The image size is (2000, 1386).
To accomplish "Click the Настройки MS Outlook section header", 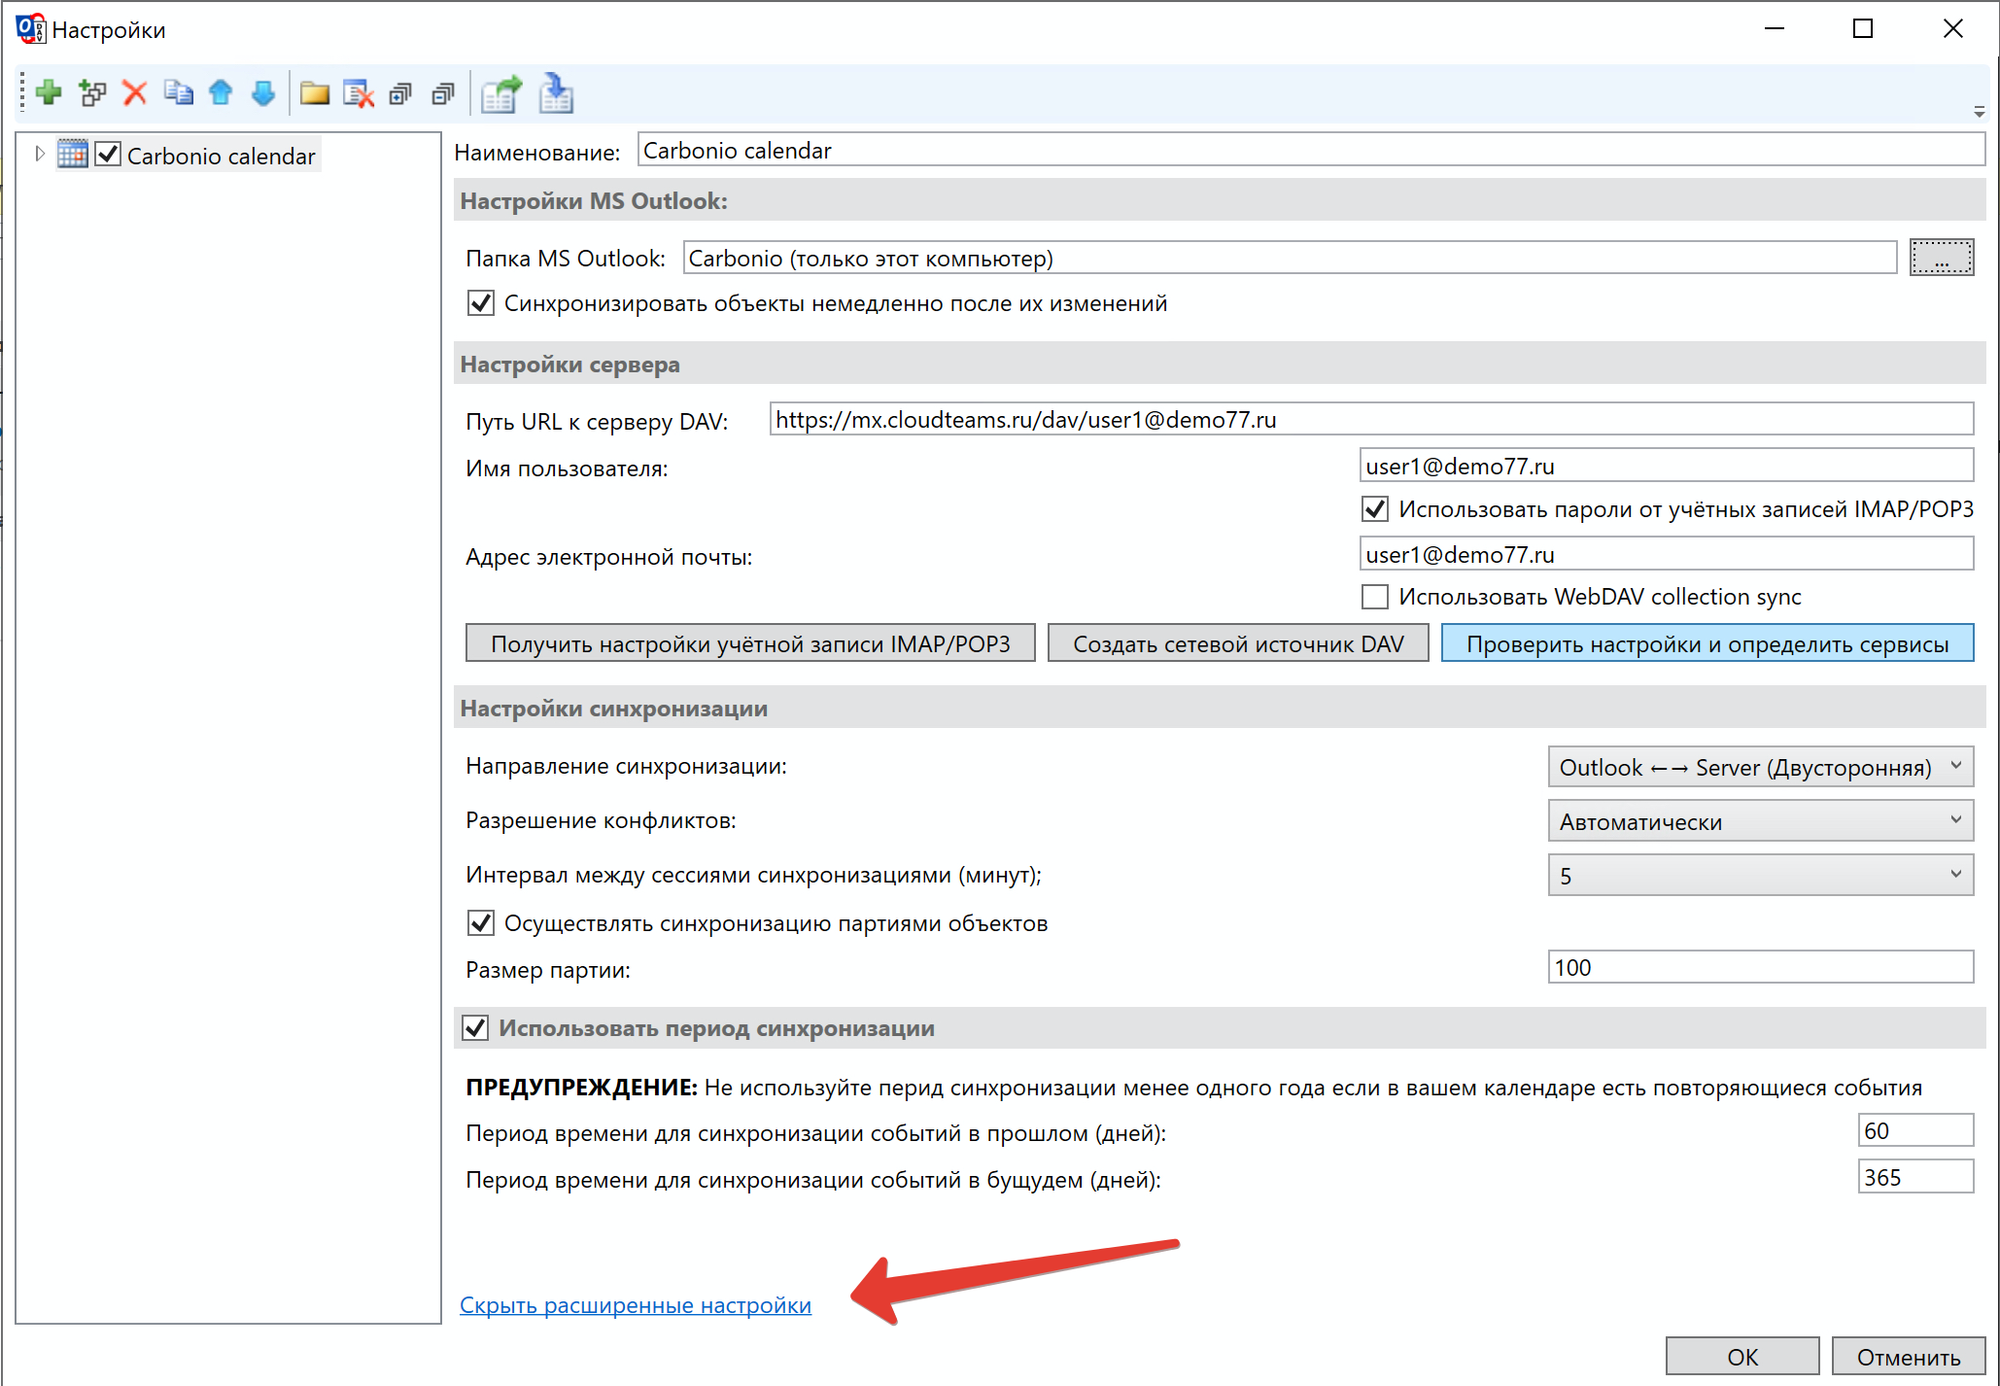I will pos(1219,200).
